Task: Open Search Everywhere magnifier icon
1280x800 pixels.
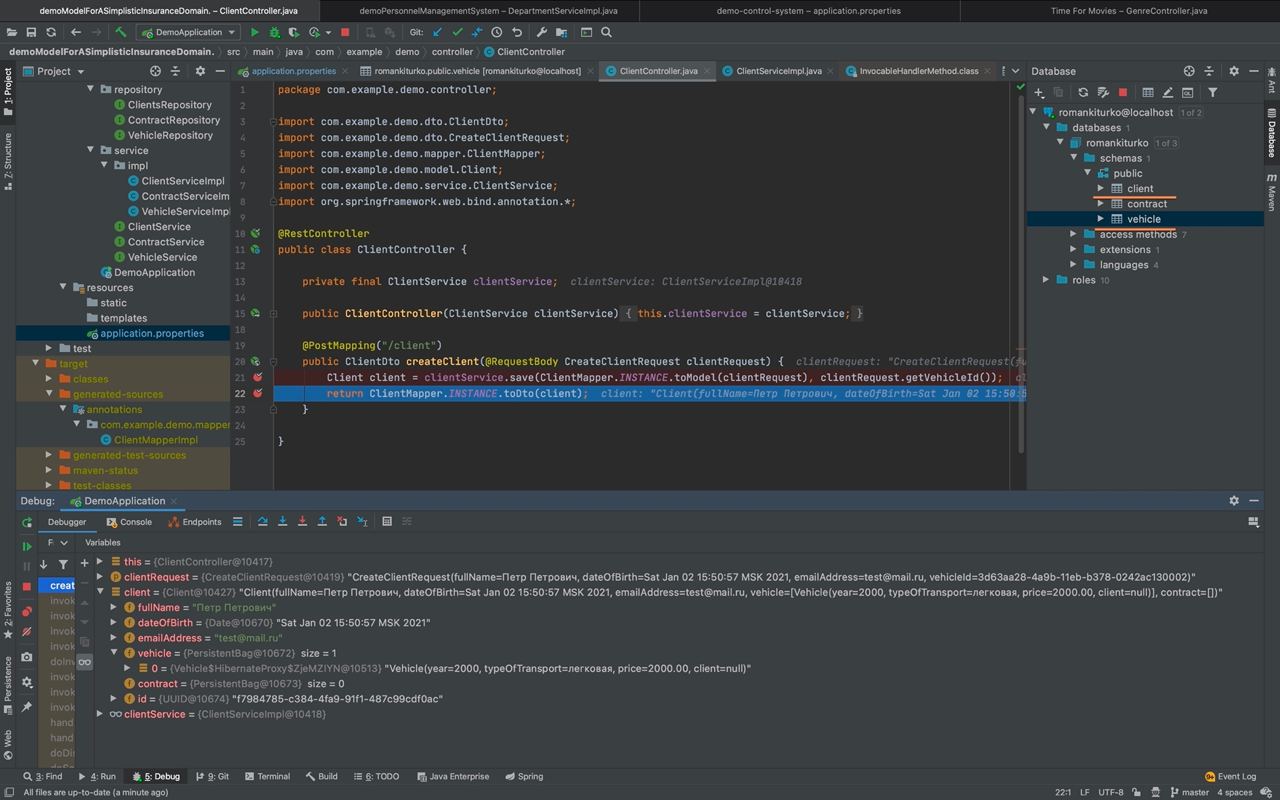Action: coord(606,32)
